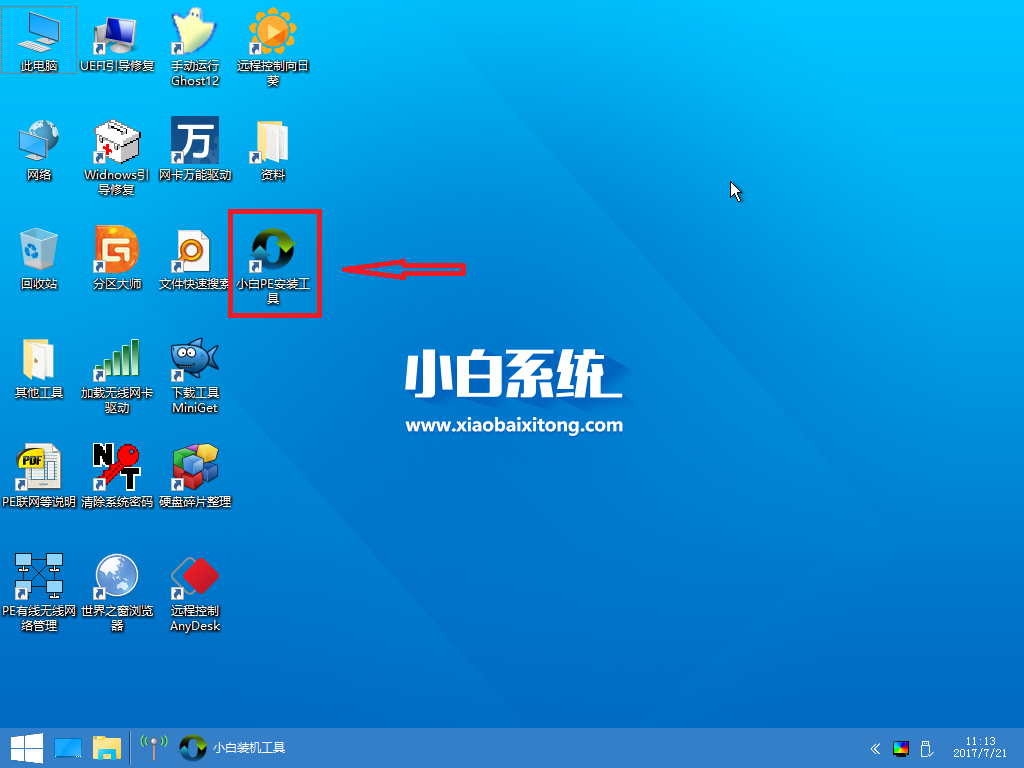The image size is (1024, 768).
Task: Open 分区大师 partition master
Action: (x=117, y=252)
